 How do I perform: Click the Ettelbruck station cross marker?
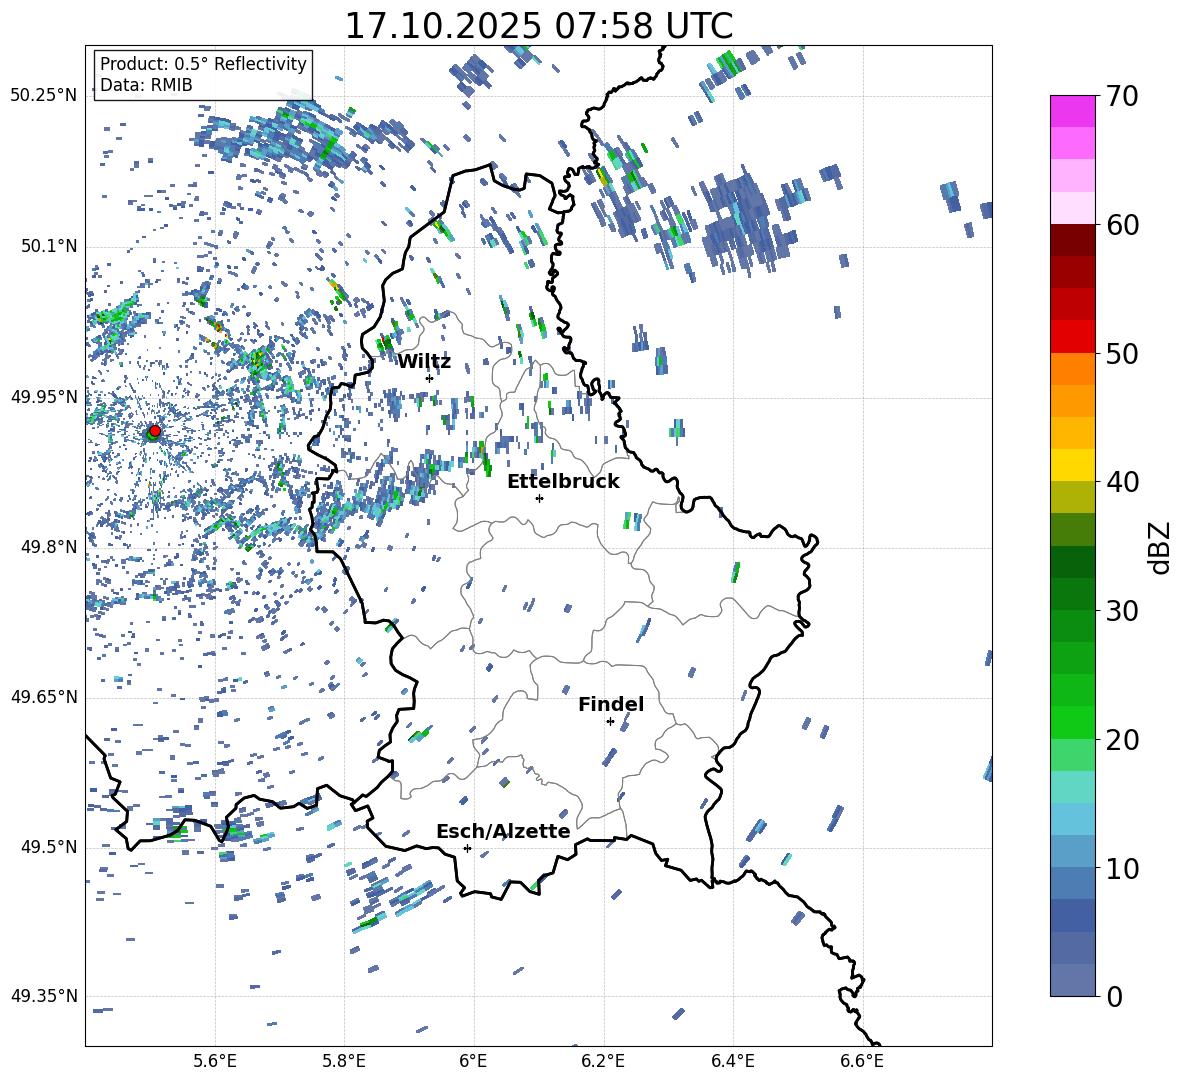pyautogui.click(x=539, y=498)
